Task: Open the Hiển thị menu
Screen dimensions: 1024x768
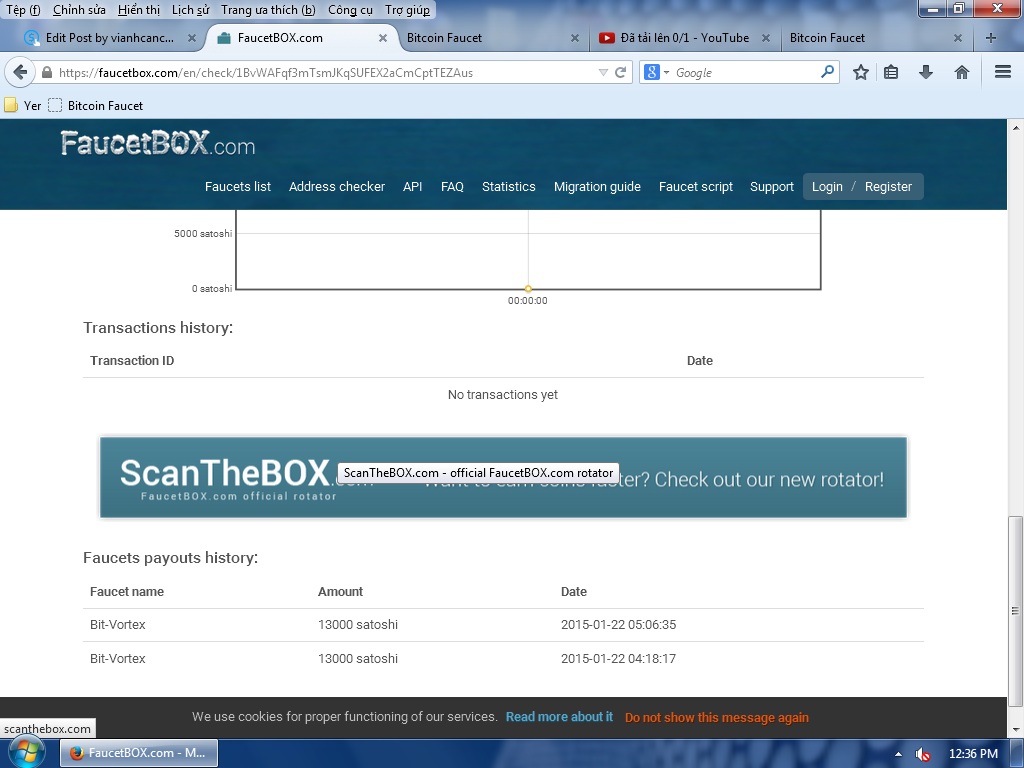Action: click(x=138, y=10)
